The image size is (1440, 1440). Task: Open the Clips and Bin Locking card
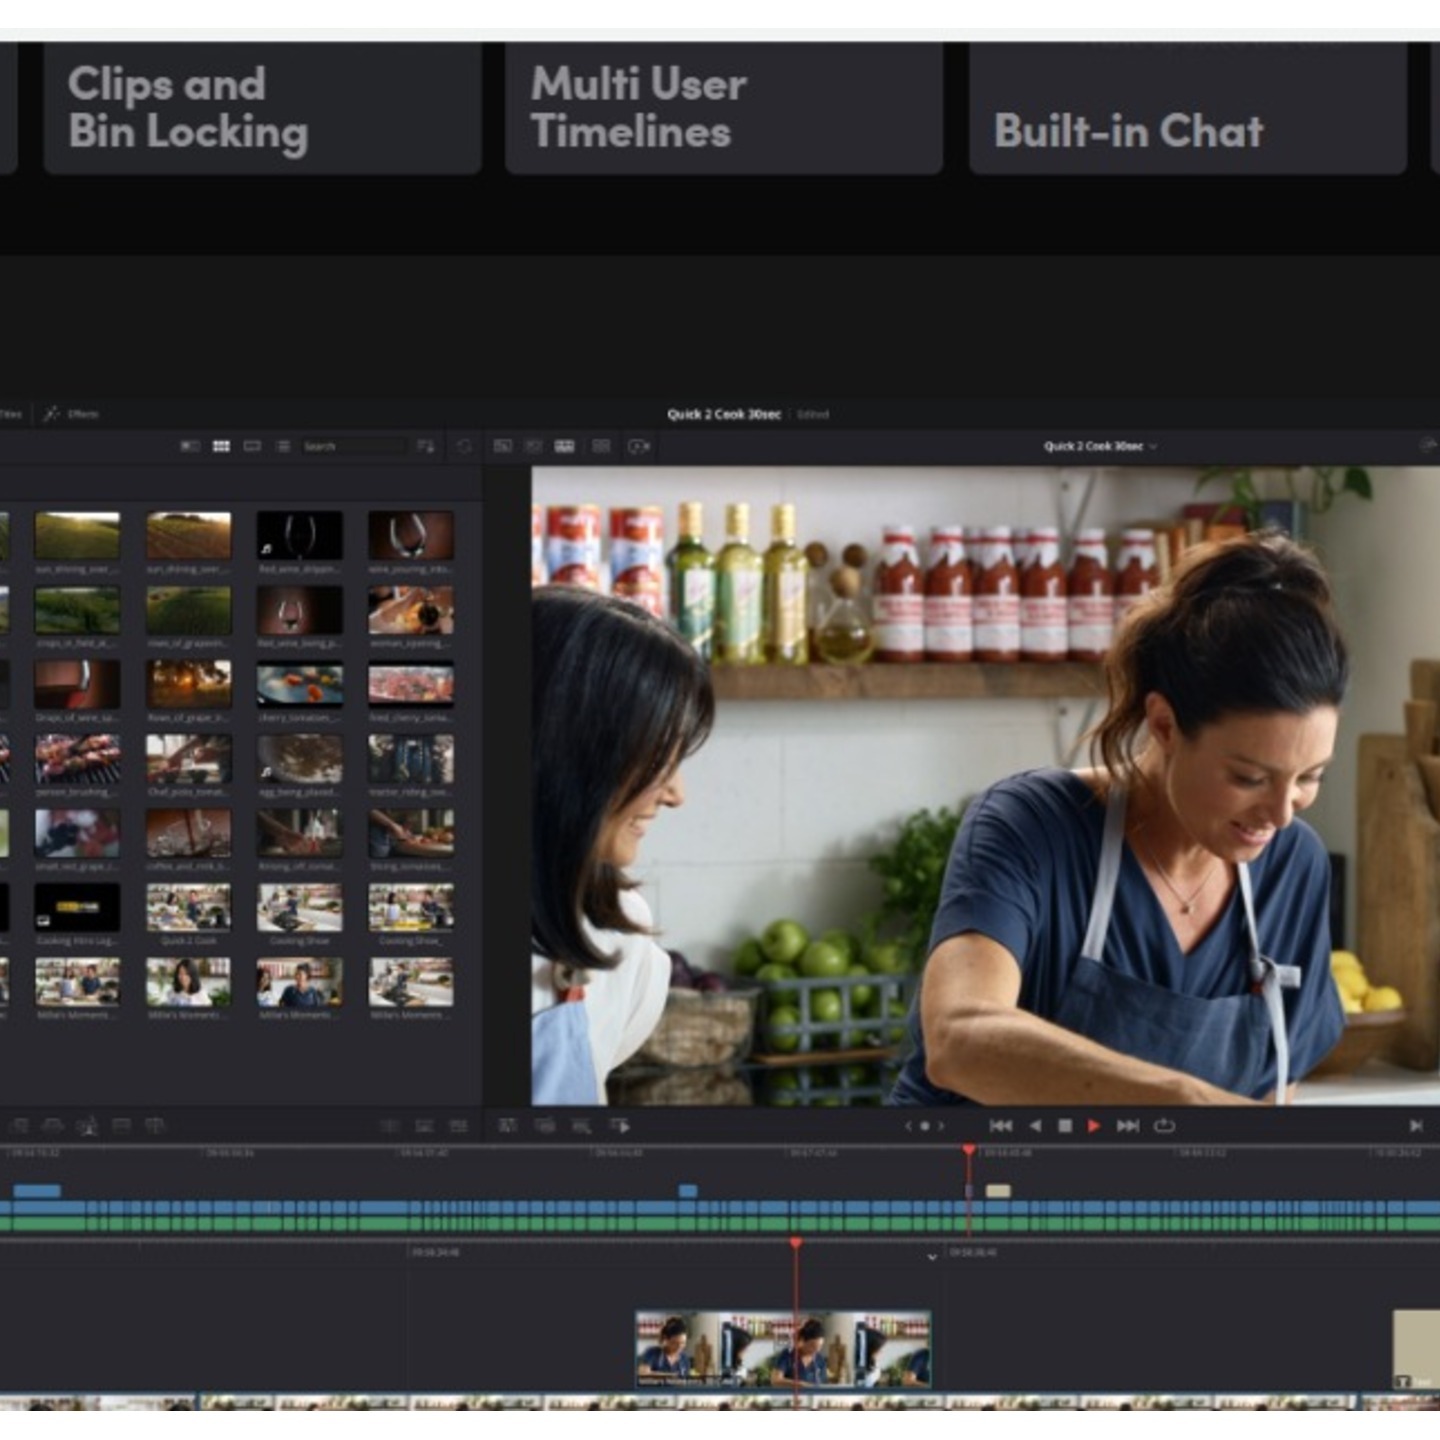tap(262, 108)
